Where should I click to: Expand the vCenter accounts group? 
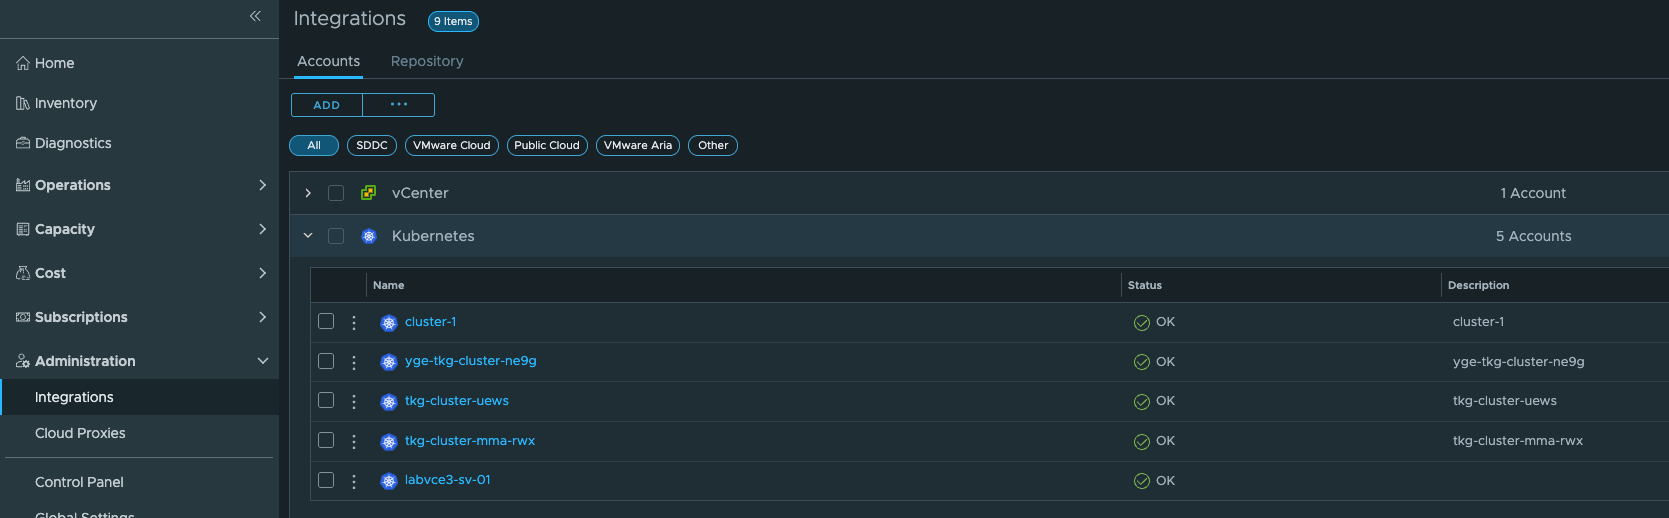pyautogui.click(x=308, y=193)
